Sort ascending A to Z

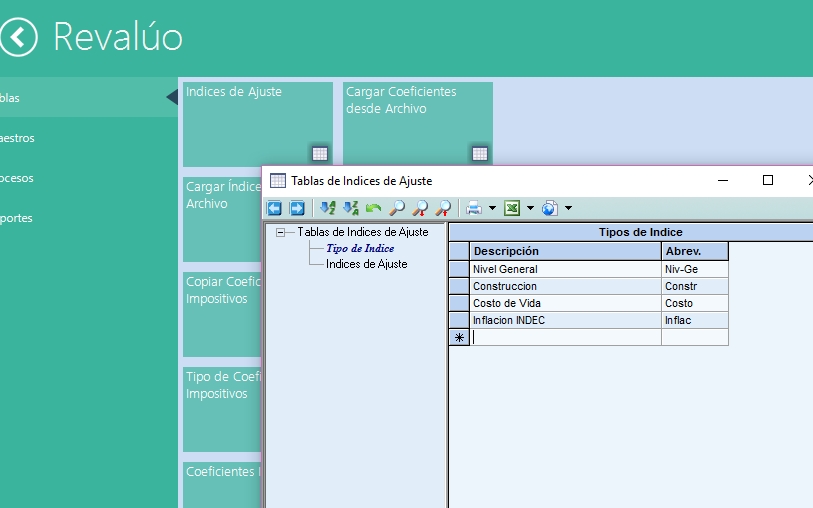click(x=328, y=208)
